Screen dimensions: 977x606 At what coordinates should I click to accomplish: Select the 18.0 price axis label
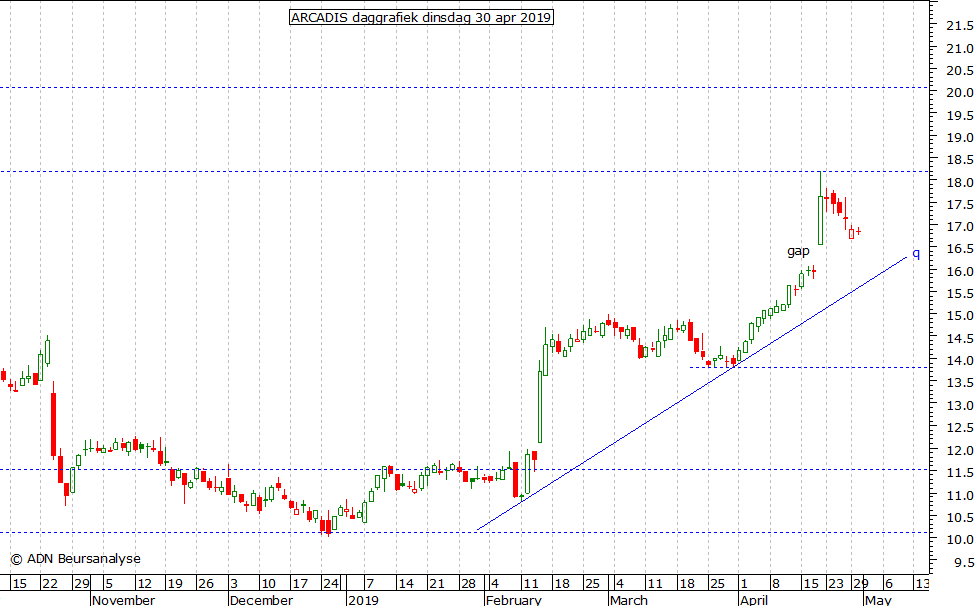960,182
